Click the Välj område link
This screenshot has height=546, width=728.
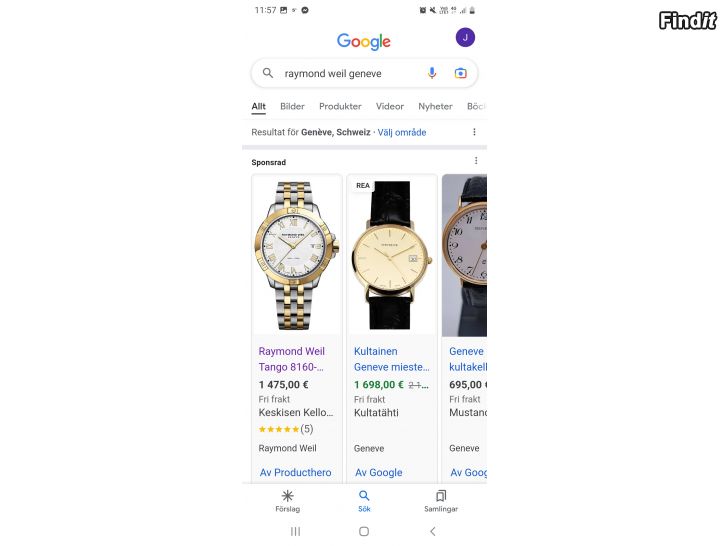point(402,132)
